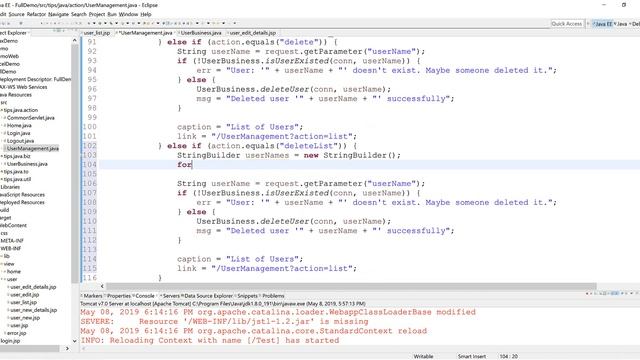
Task: Select user_new.jsp in the tree
Action: click(25, 318)
